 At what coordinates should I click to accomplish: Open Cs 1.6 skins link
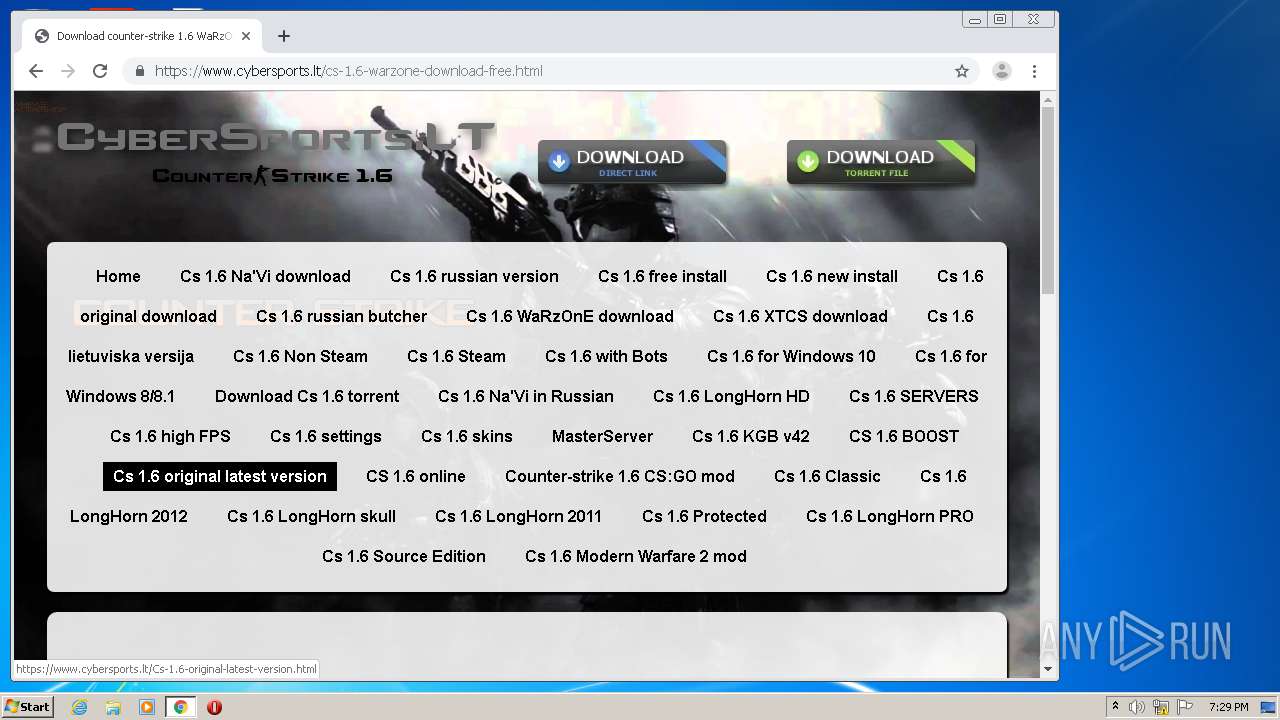[467, 436]
